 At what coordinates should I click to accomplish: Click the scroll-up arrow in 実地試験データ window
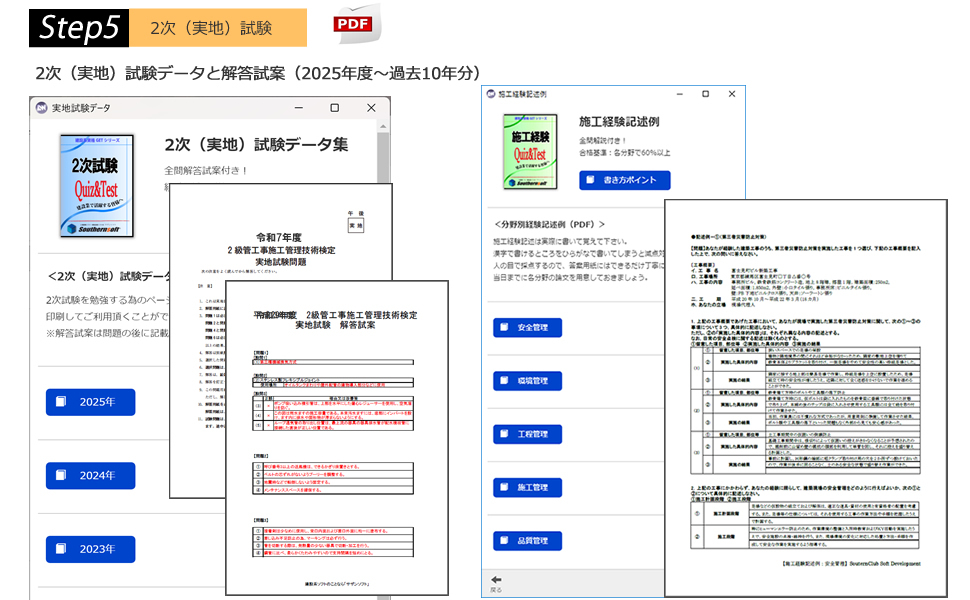[x=384, y=126]
